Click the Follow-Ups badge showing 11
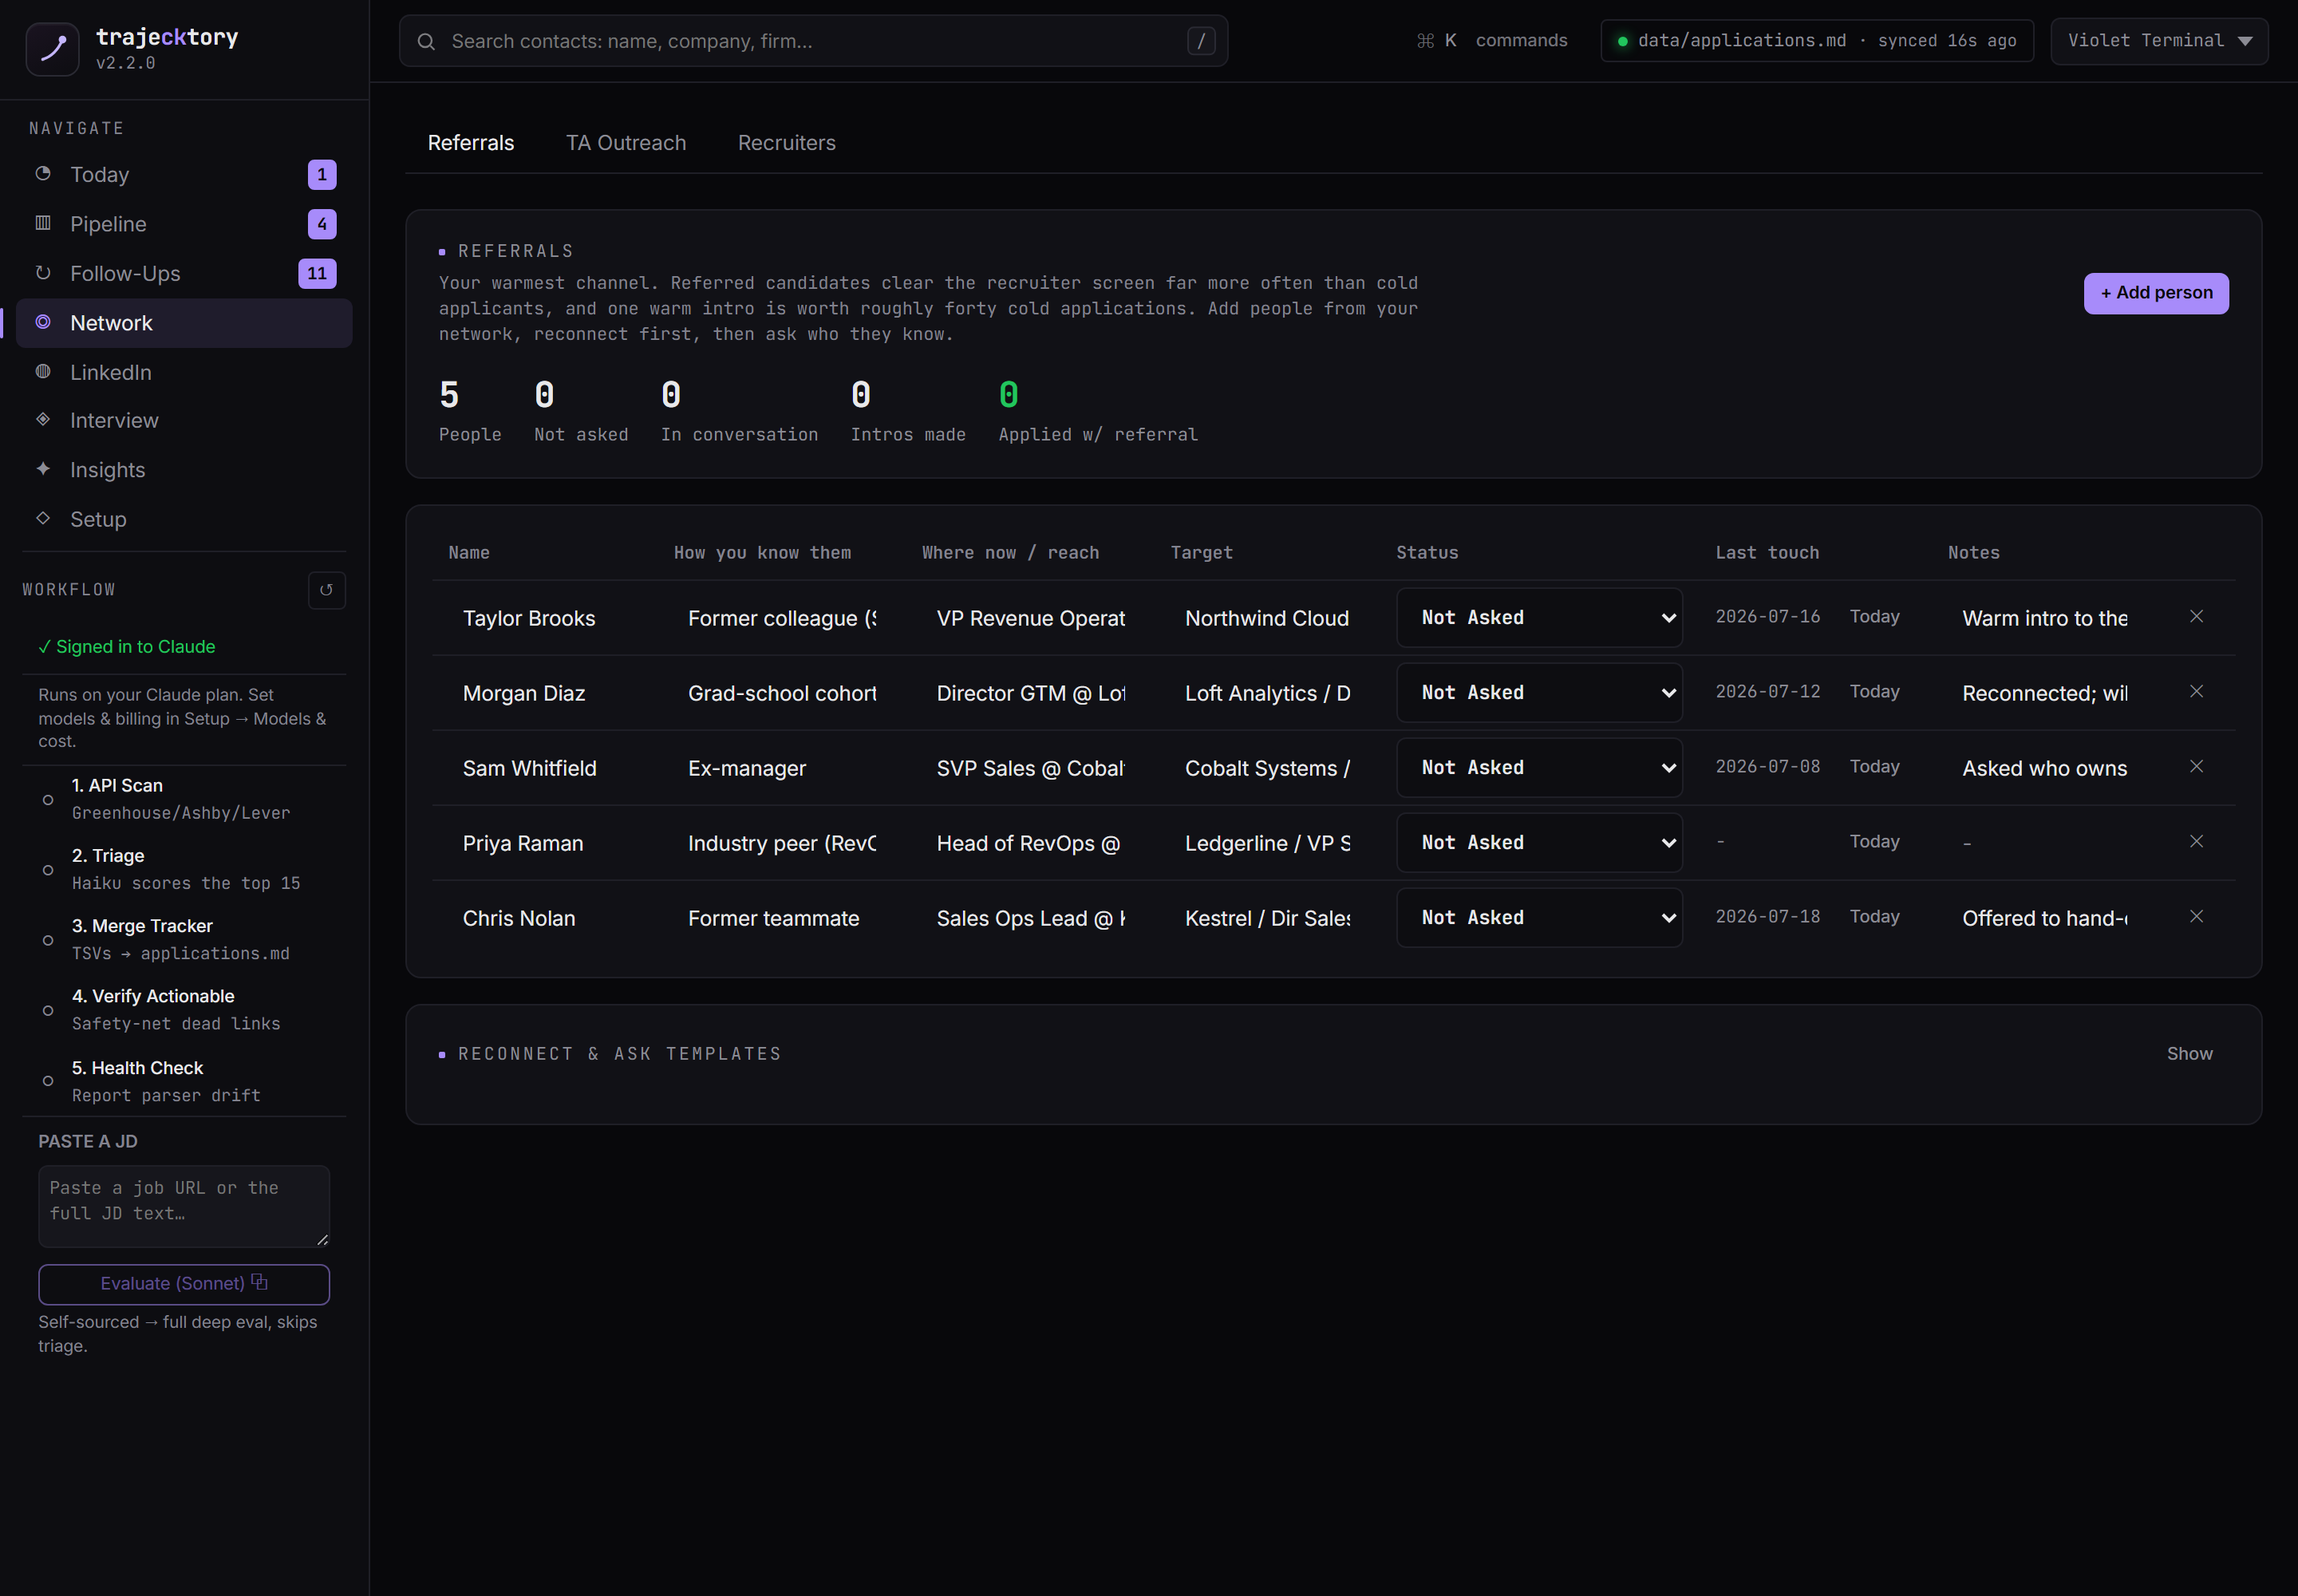The height and width of the screenshot is (1596, 2298). pos(317,273)
